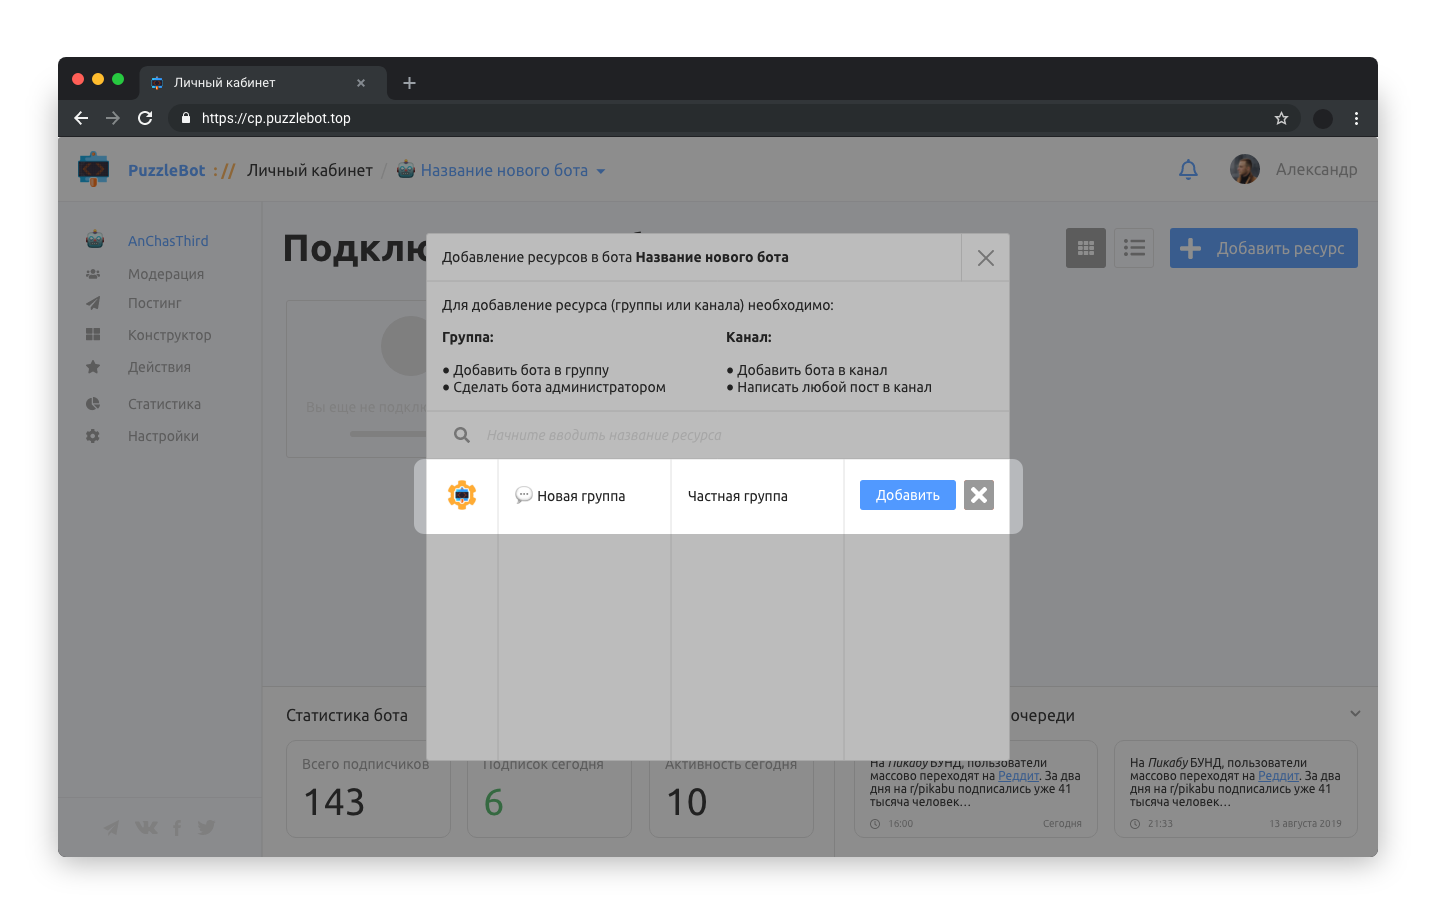Open the Активность сегодня 10 card

tap(731, 789)
